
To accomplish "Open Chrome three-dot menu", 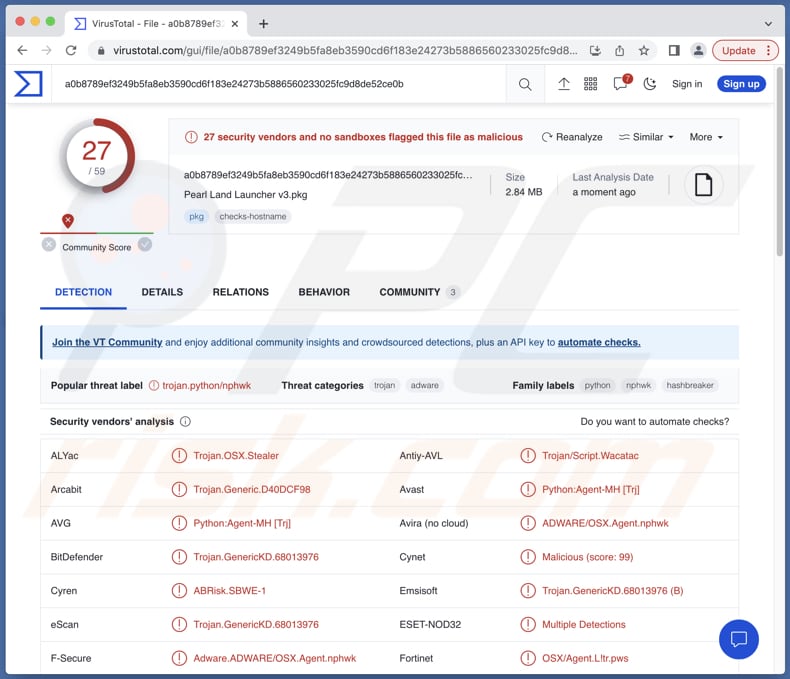I will coord(769,50).
